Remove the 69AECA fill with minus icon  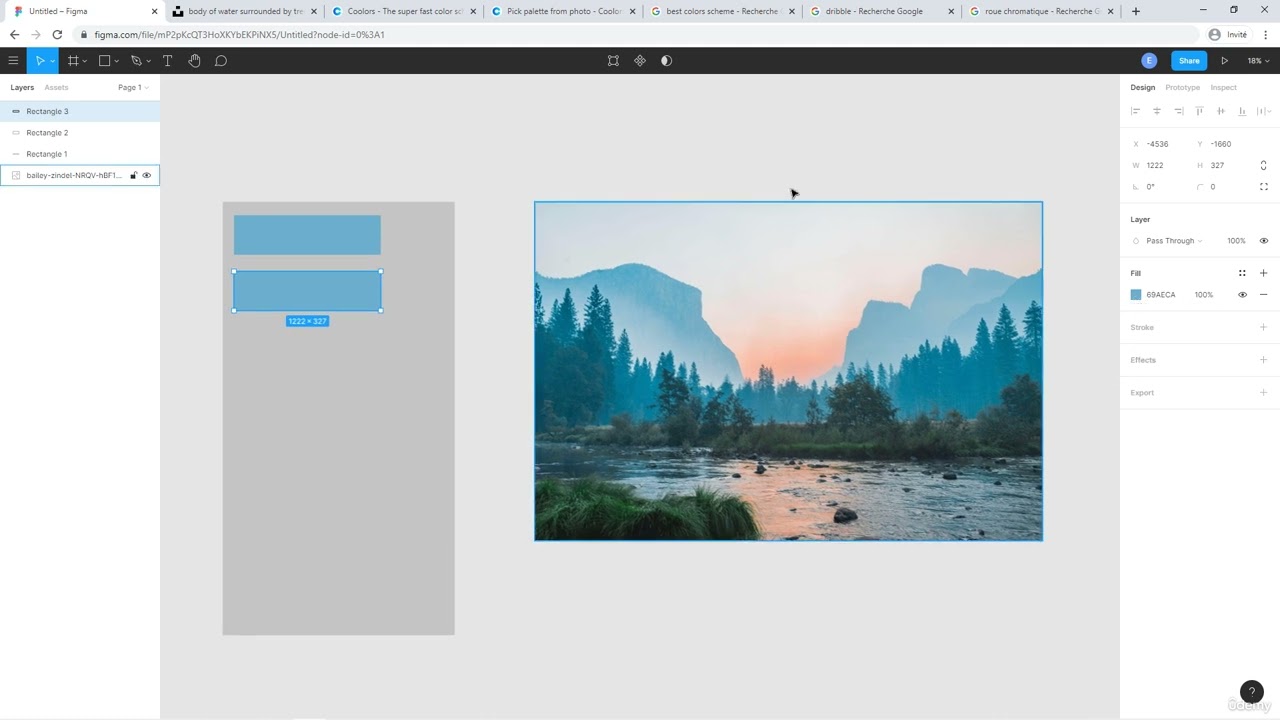pos(1263,295)
